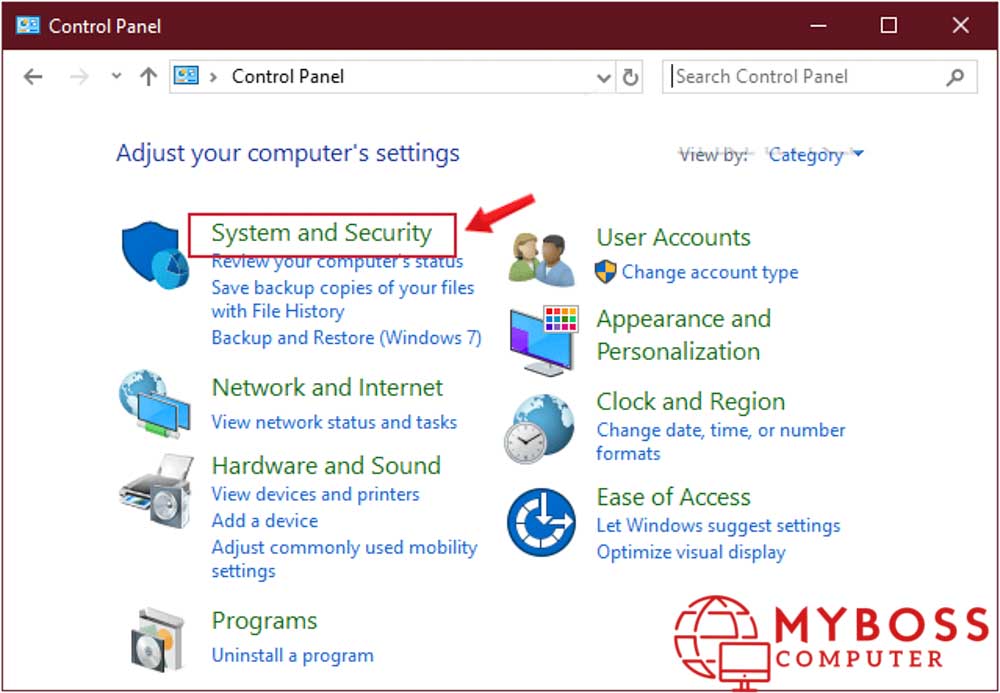1000x693 pixels.
Task: Click Uninstall a program link
Action: point(292,656)
